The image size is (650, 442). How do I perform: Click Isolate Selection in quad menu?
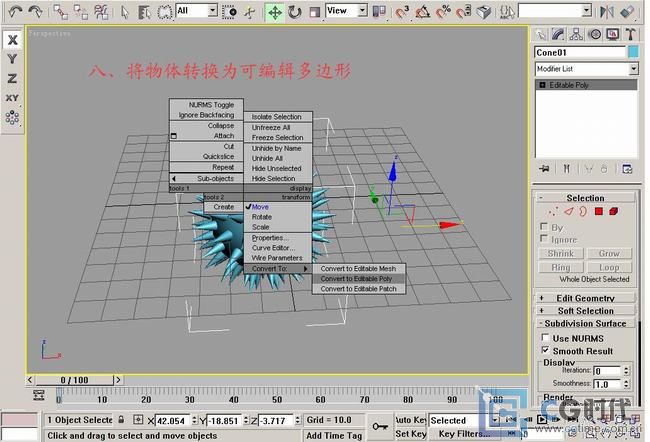coord(278,117)
